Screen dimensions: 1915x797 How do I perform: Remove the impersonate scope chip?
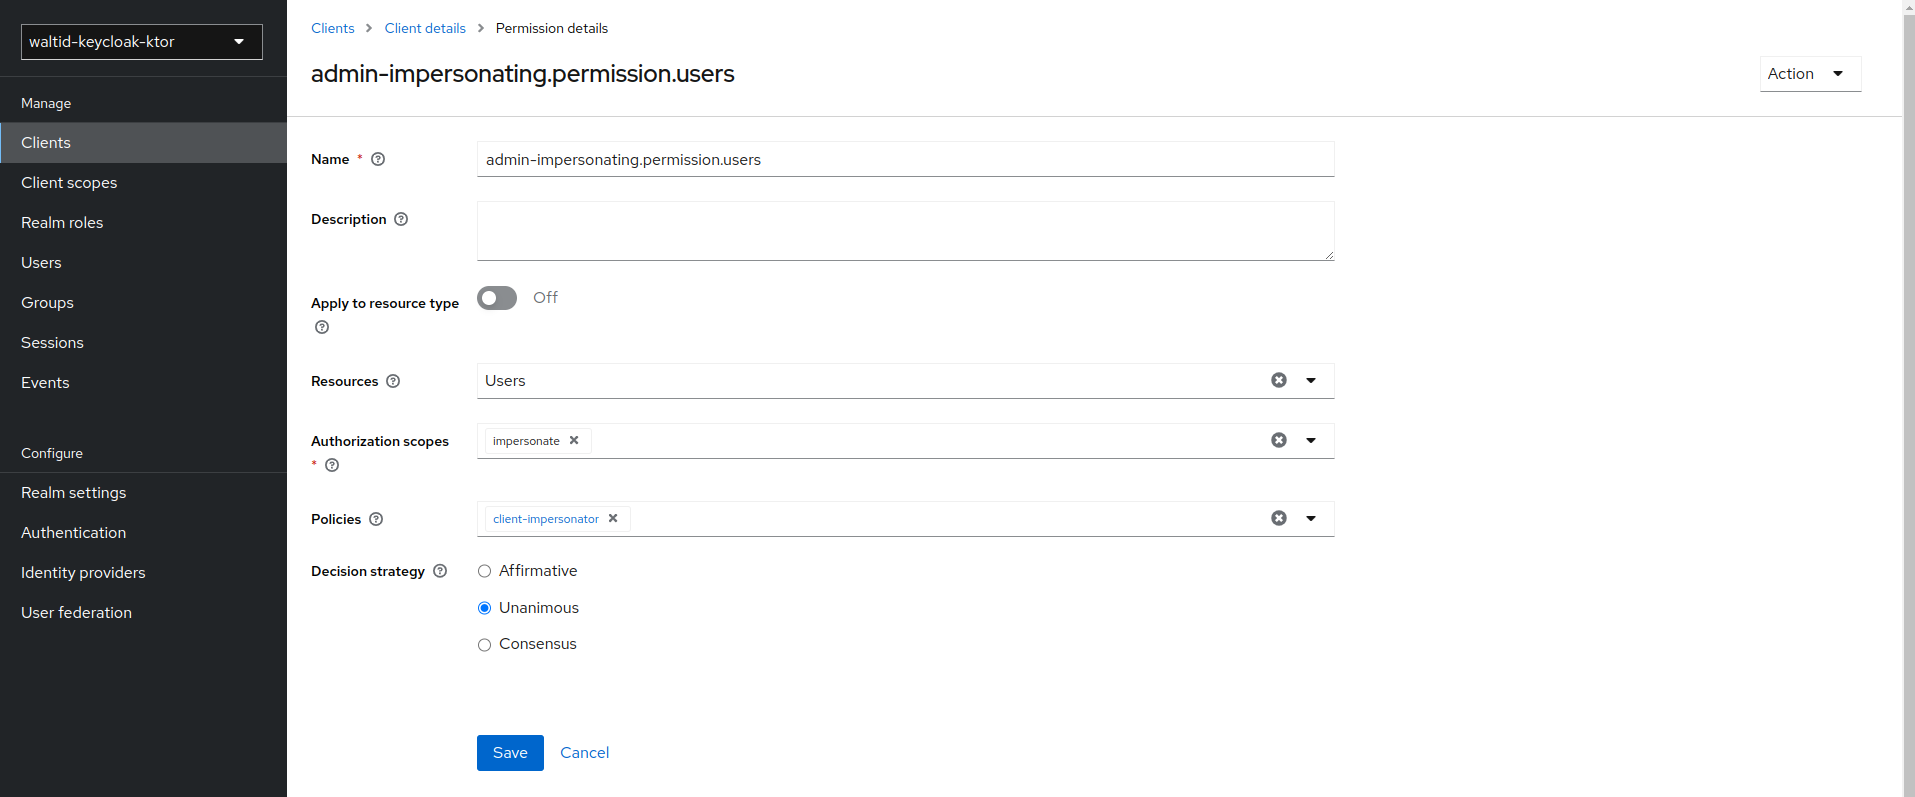[x=574, y=440]
